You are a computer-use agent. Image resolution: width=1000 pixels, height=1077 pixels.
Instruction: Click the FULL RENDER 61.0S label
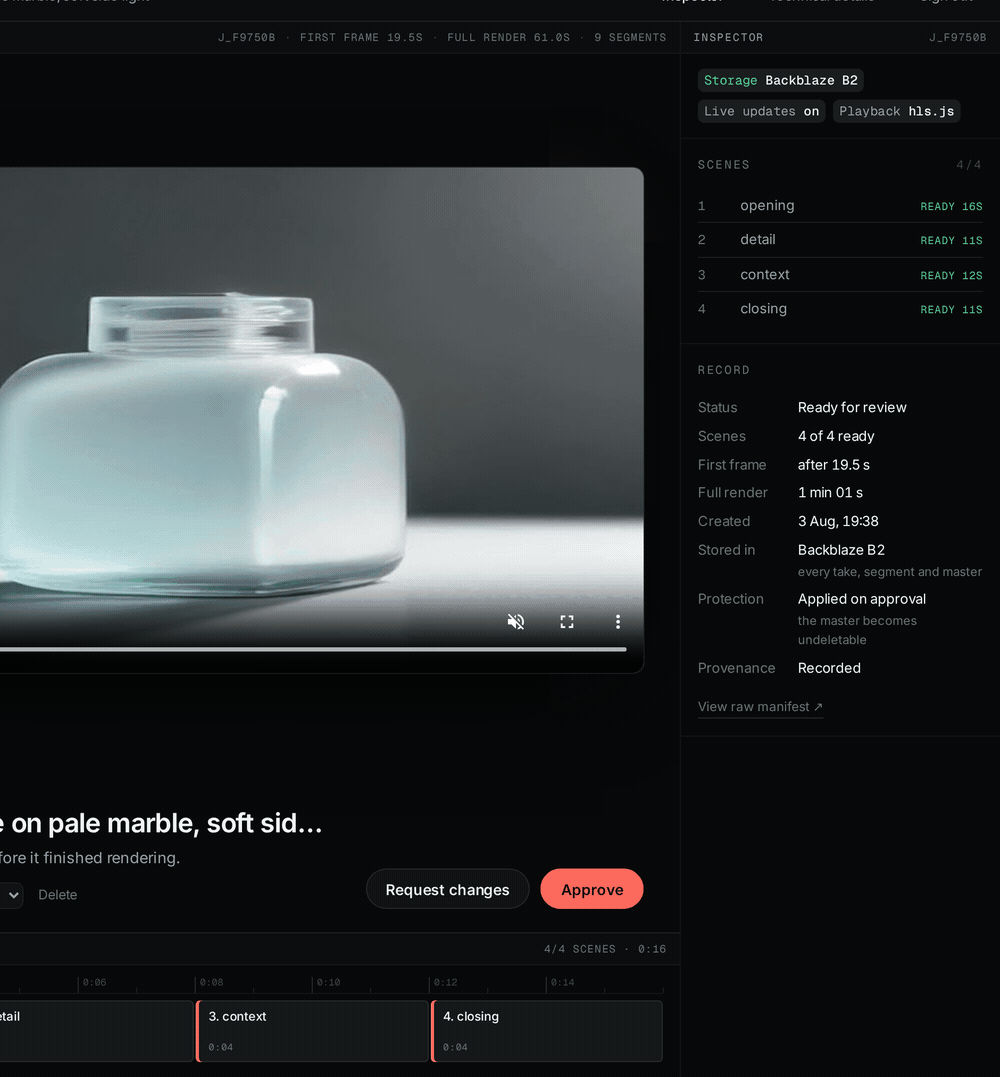click(508, 37)
